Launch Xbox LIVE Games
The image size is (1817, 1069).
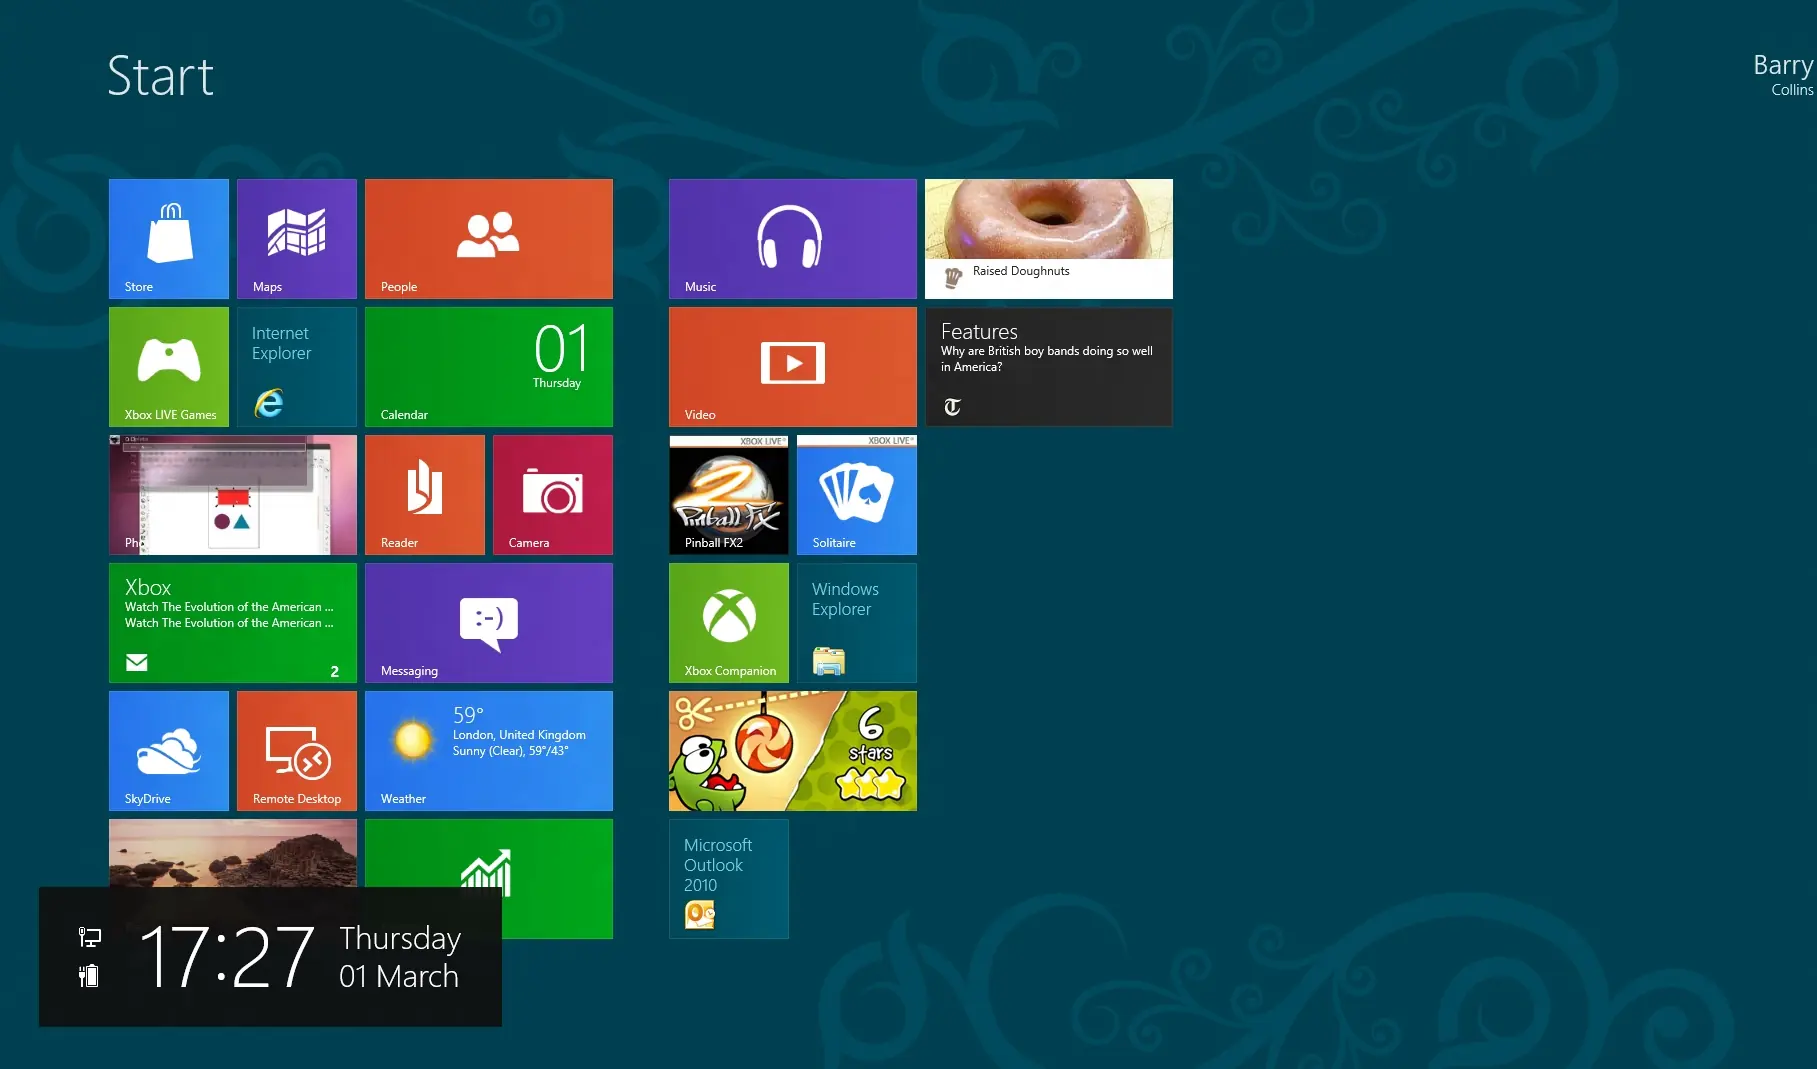169,367
